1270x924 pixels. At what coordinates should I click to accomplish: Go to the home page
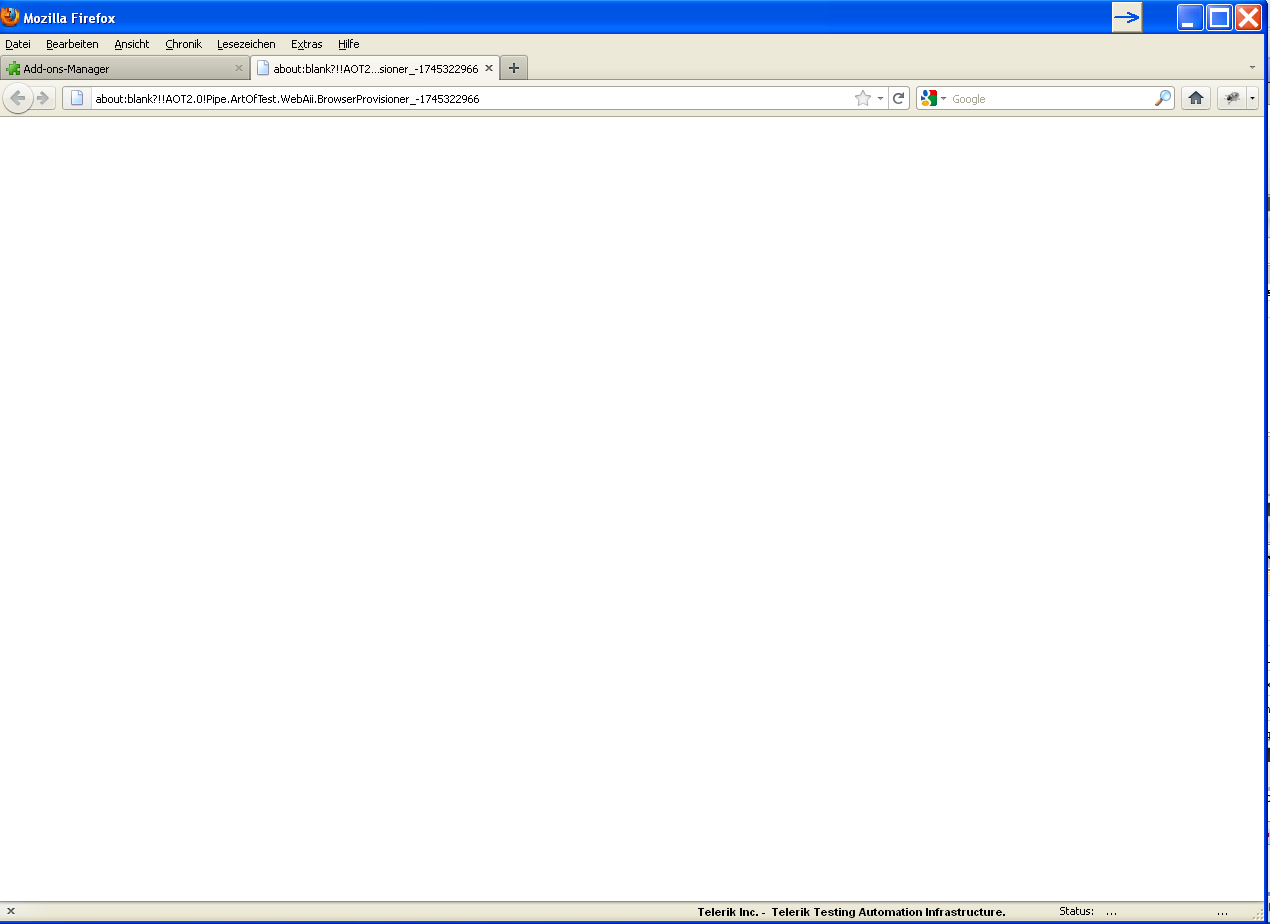click(x=1195, y=98)
